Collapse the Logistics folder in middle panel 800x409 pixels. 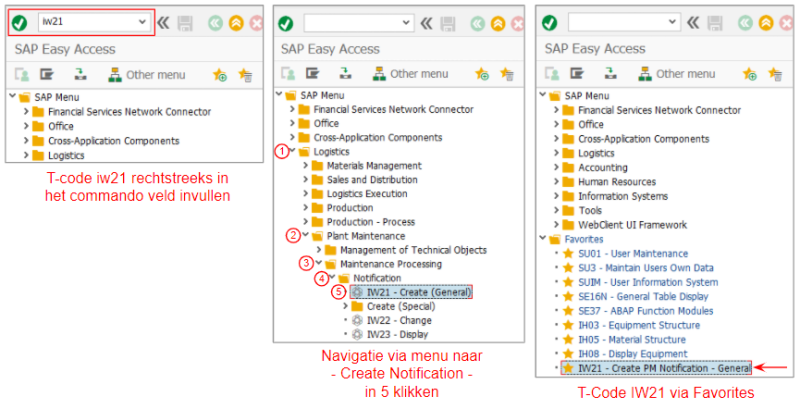(292, 151)
